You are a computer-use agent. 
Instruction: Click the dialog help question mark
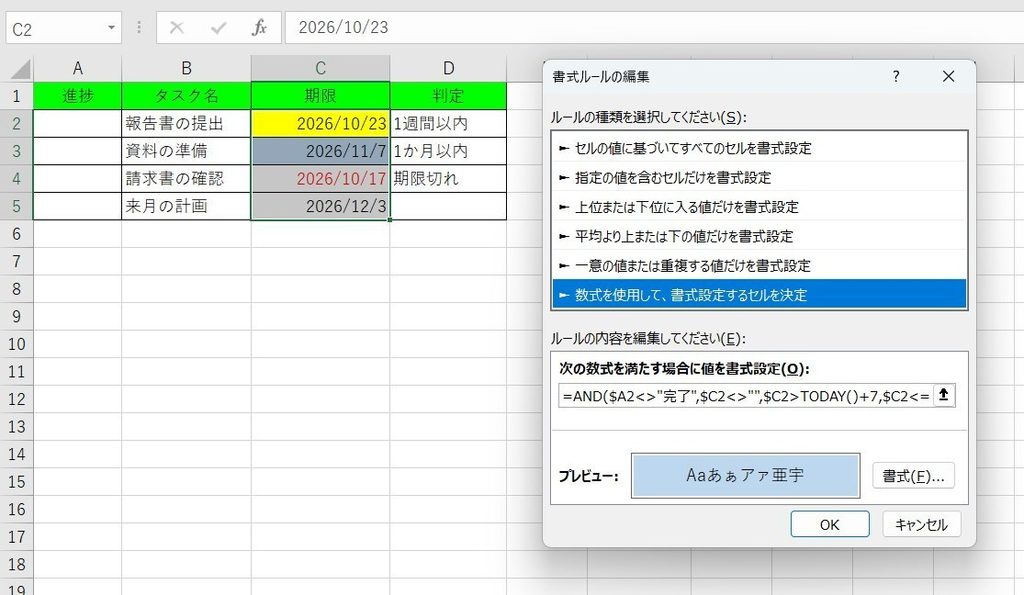(x=896, y=76)
